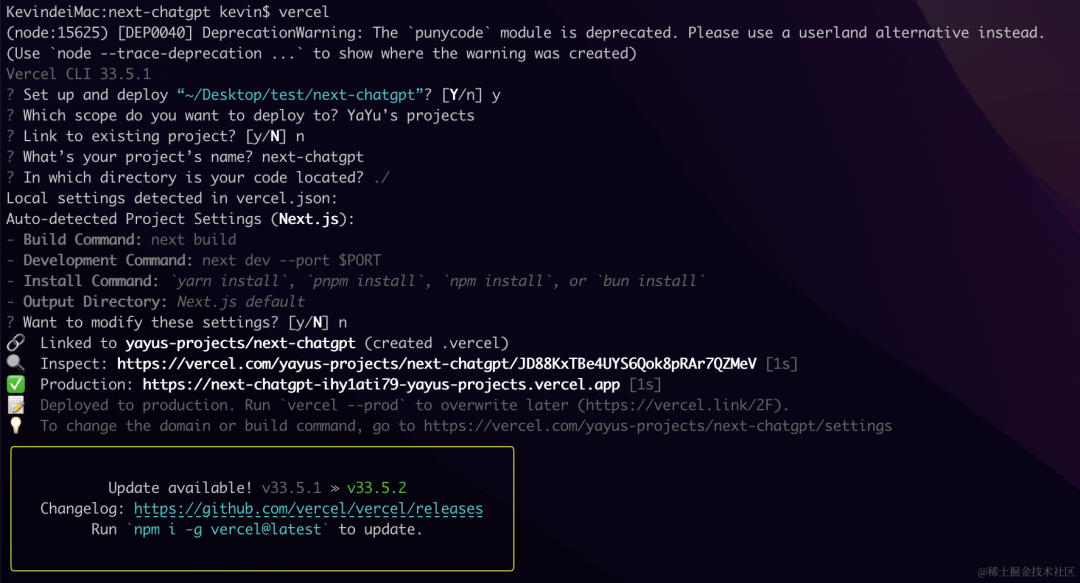Click the magnifying glass Inspect icon

(x=16, y=363)
